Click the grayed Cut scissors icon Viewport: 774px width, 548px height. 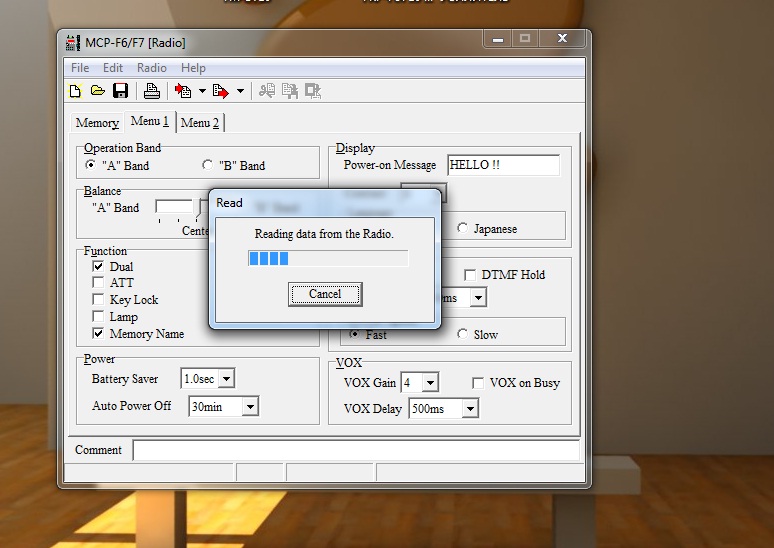click(267, 91)
